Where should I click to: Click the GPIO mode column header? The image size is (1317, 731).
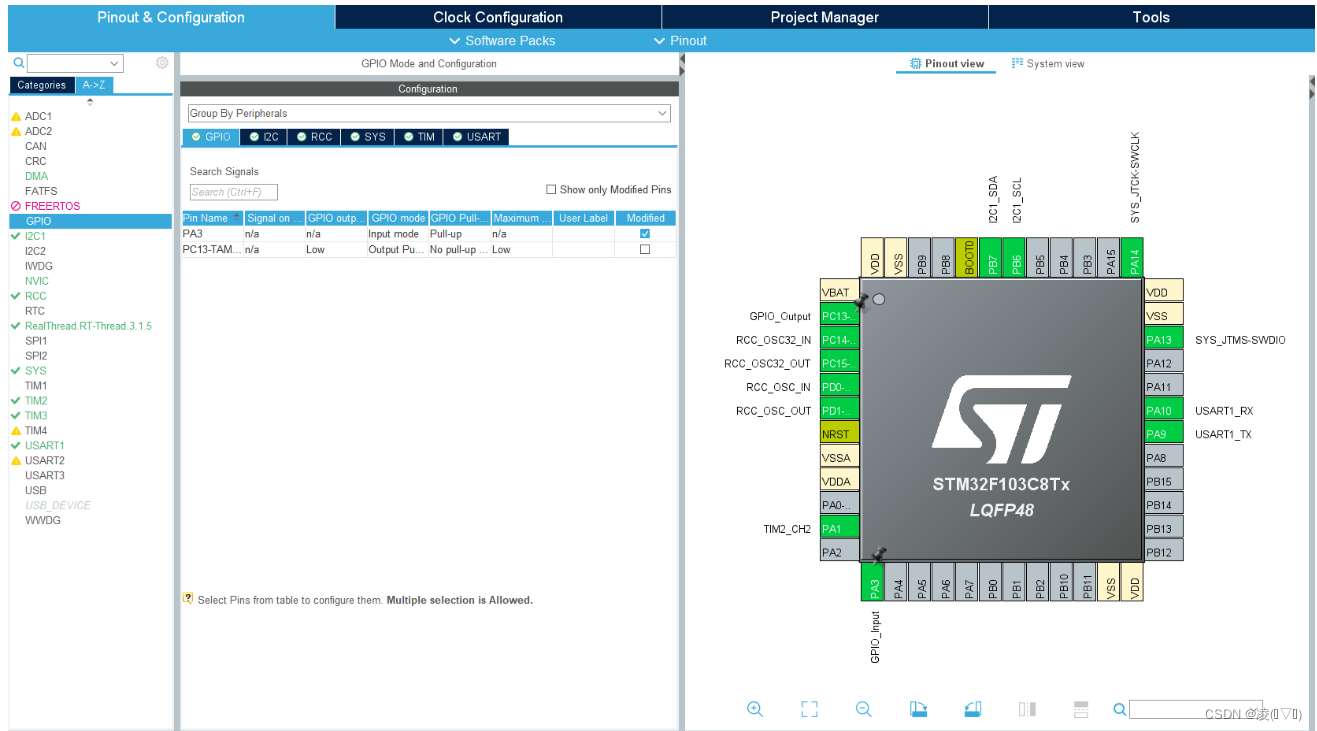[398, 218]
